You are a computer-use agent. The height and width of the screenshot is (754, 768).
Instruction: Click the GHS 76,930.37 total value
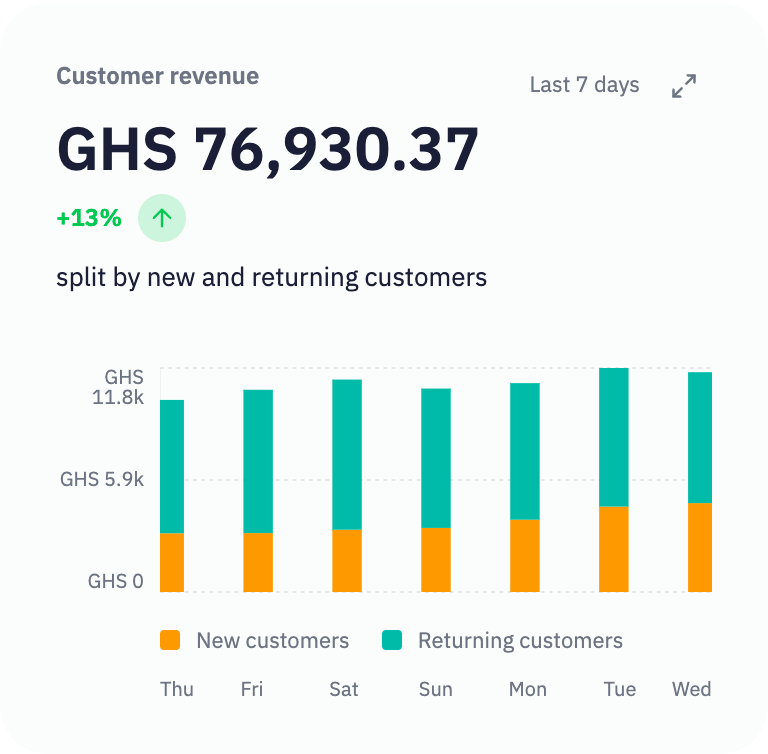pos(267,149)
